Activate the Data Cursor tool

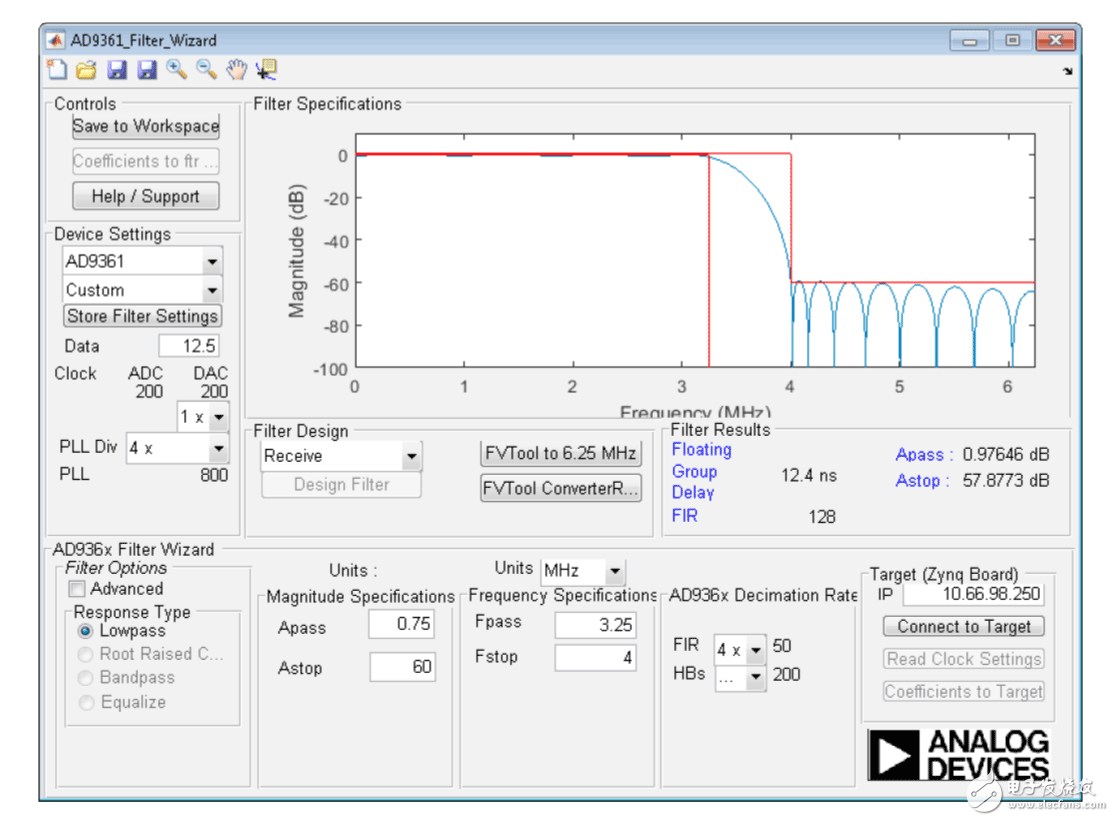(x=266, y=69)
